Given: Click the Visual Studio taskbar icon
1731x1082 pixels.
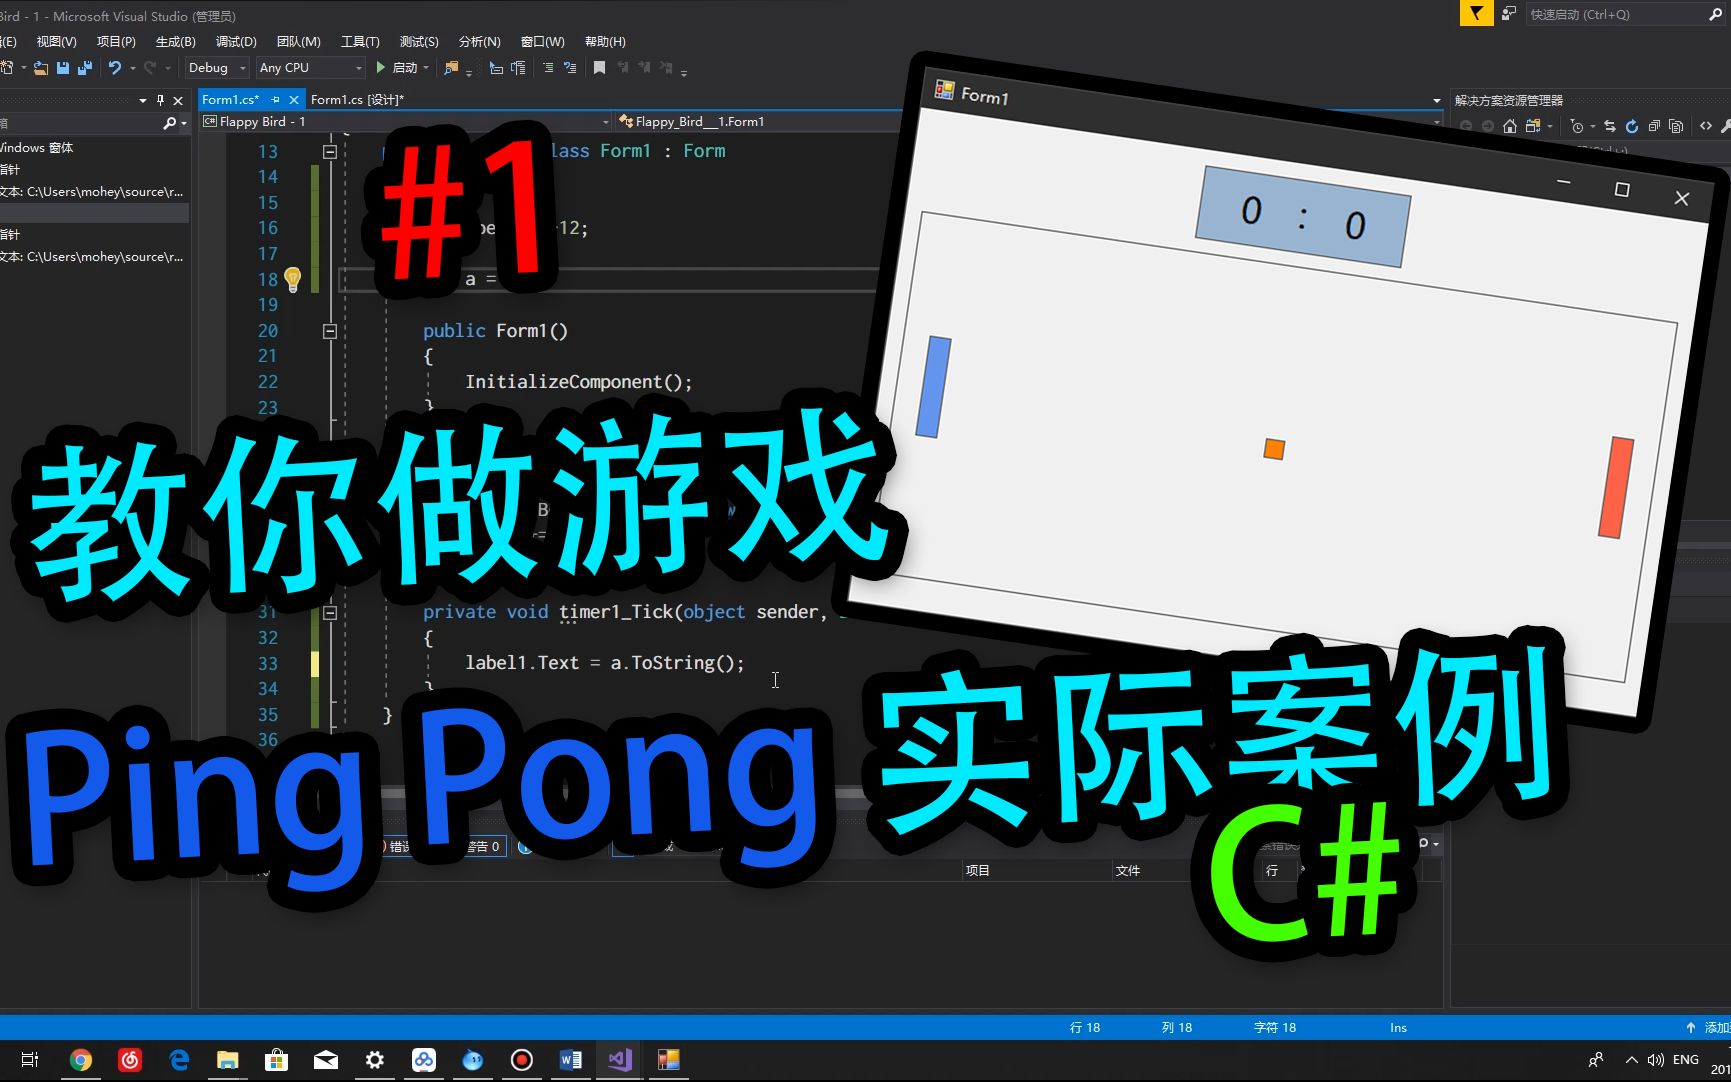Looking at the screenshot, I should click(620, 1060).
